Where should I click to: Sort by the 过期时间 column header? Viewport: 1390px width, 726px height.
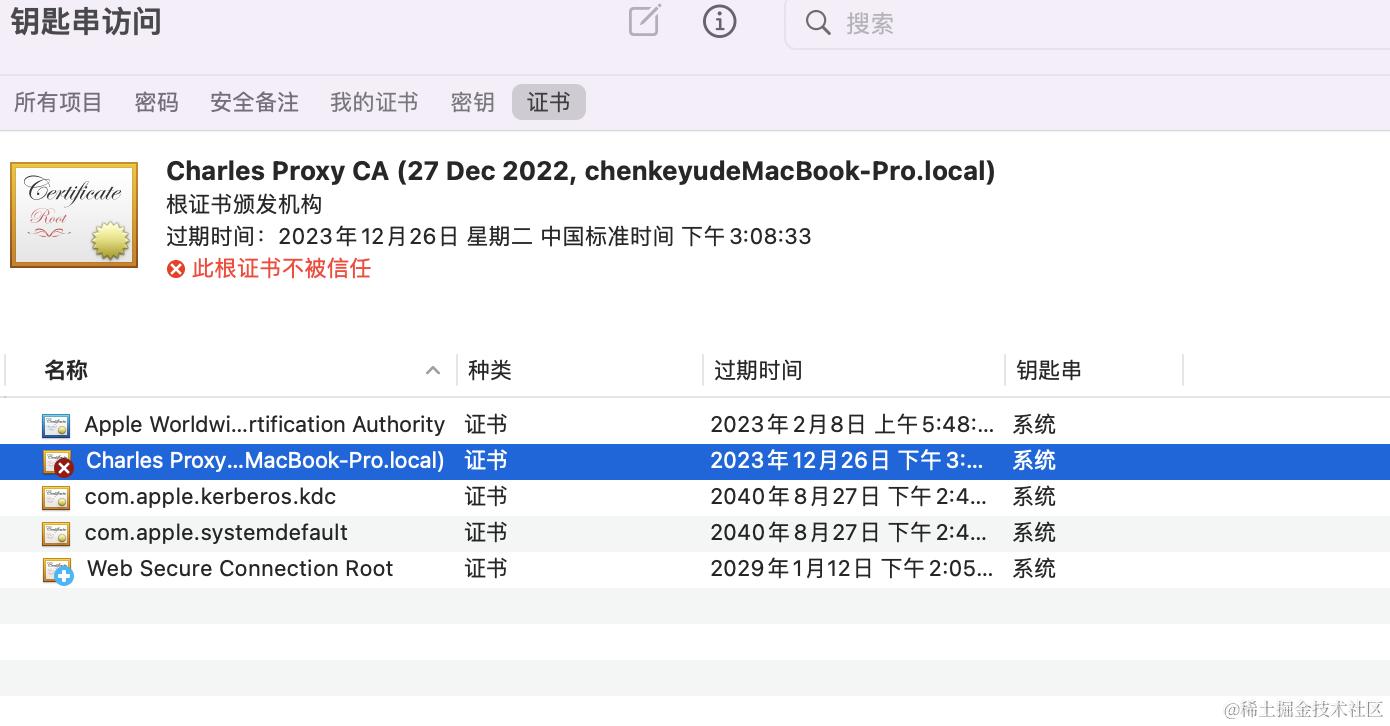click(x=758, y=370)
